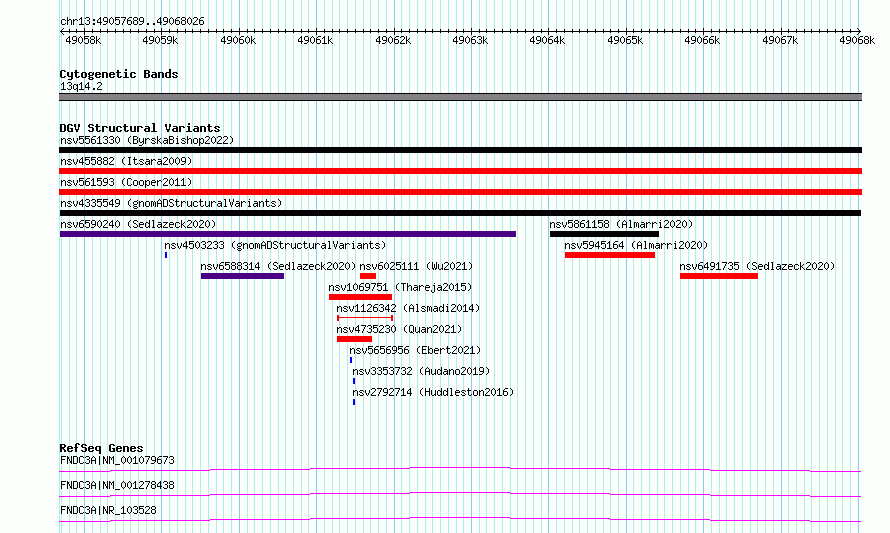Select the red nsv561593 variant bar
The height and width of the screenshot is (533, 890).
tap(460, 192)
